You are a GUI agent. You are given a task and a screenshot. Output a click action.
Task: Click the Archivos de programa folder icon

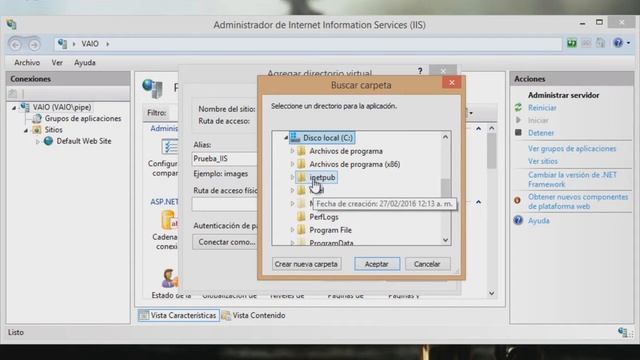[301, 151]
